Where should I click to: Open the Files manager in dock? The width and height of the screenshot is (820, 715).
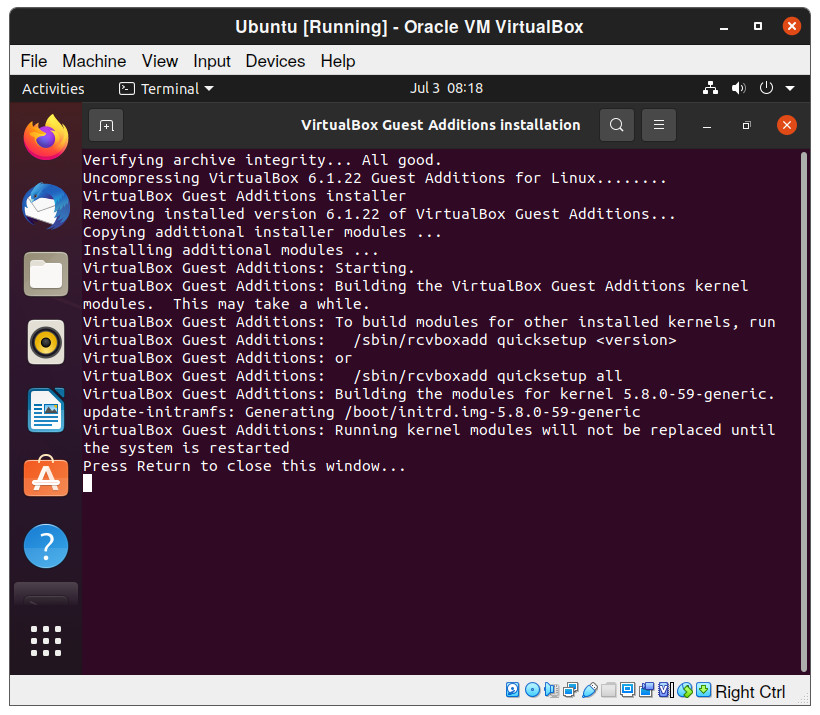[46, 274]
